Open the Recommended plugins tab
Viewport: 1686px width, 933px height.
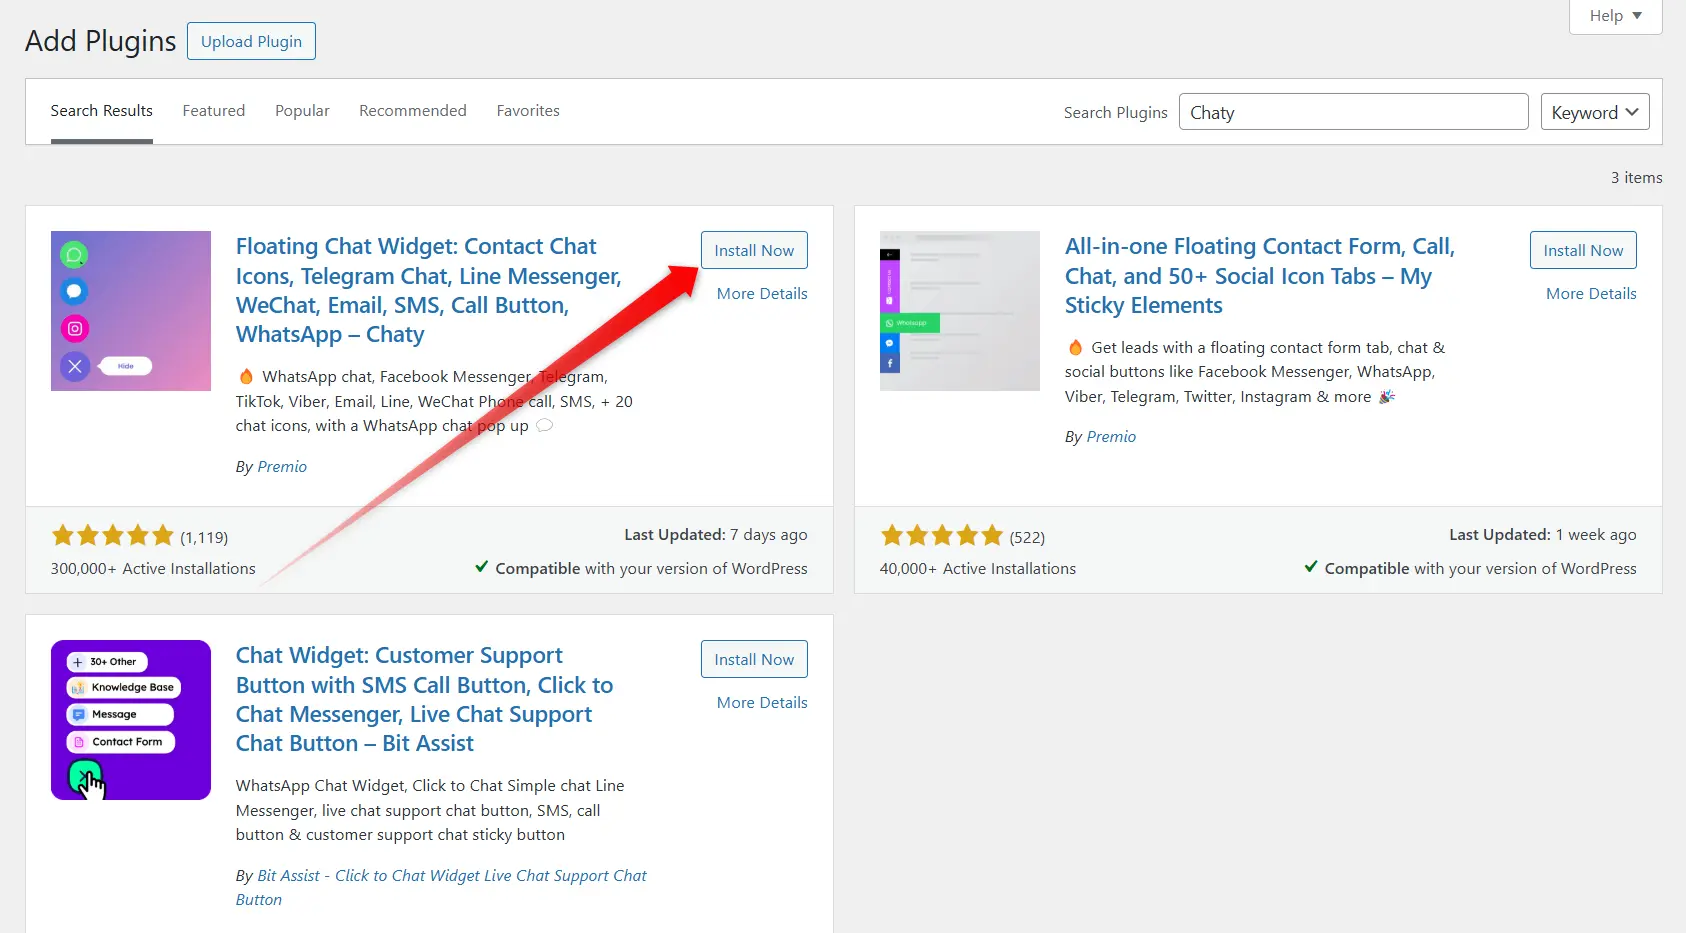[413, 111]
